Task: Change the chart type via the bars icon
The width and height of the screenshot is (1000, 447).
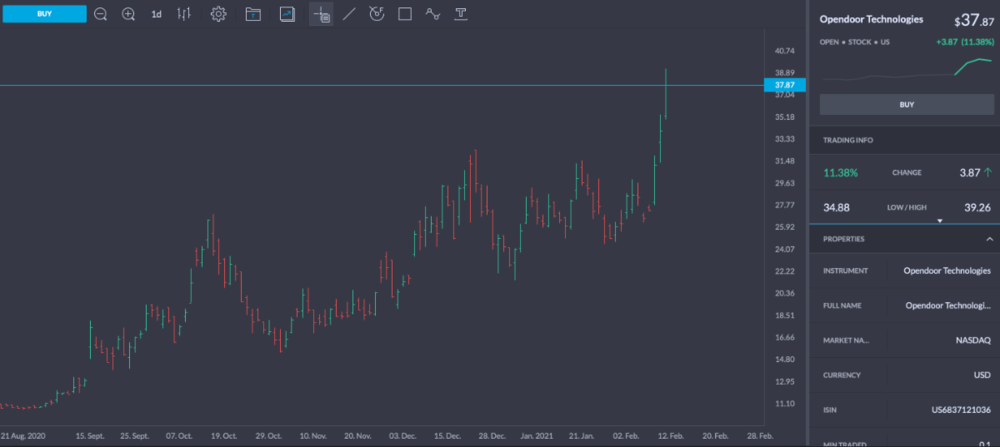Action: pyautogui.click(x=184, y=14)
